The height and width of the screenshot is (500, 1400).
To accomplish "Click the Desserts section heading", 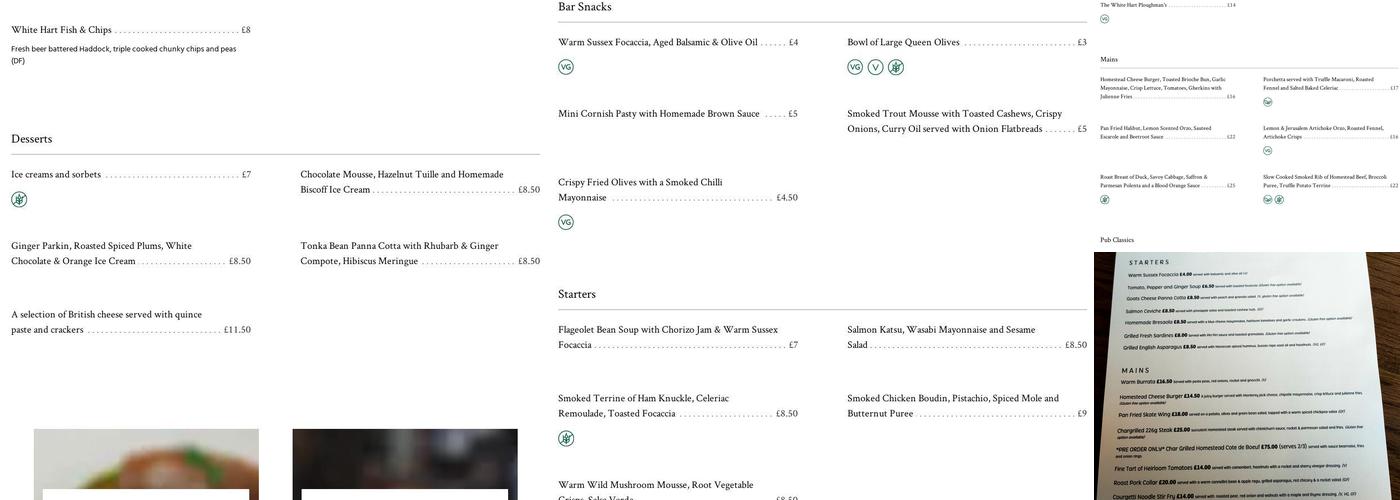I will pyautogui.click(x=32, y=139).
